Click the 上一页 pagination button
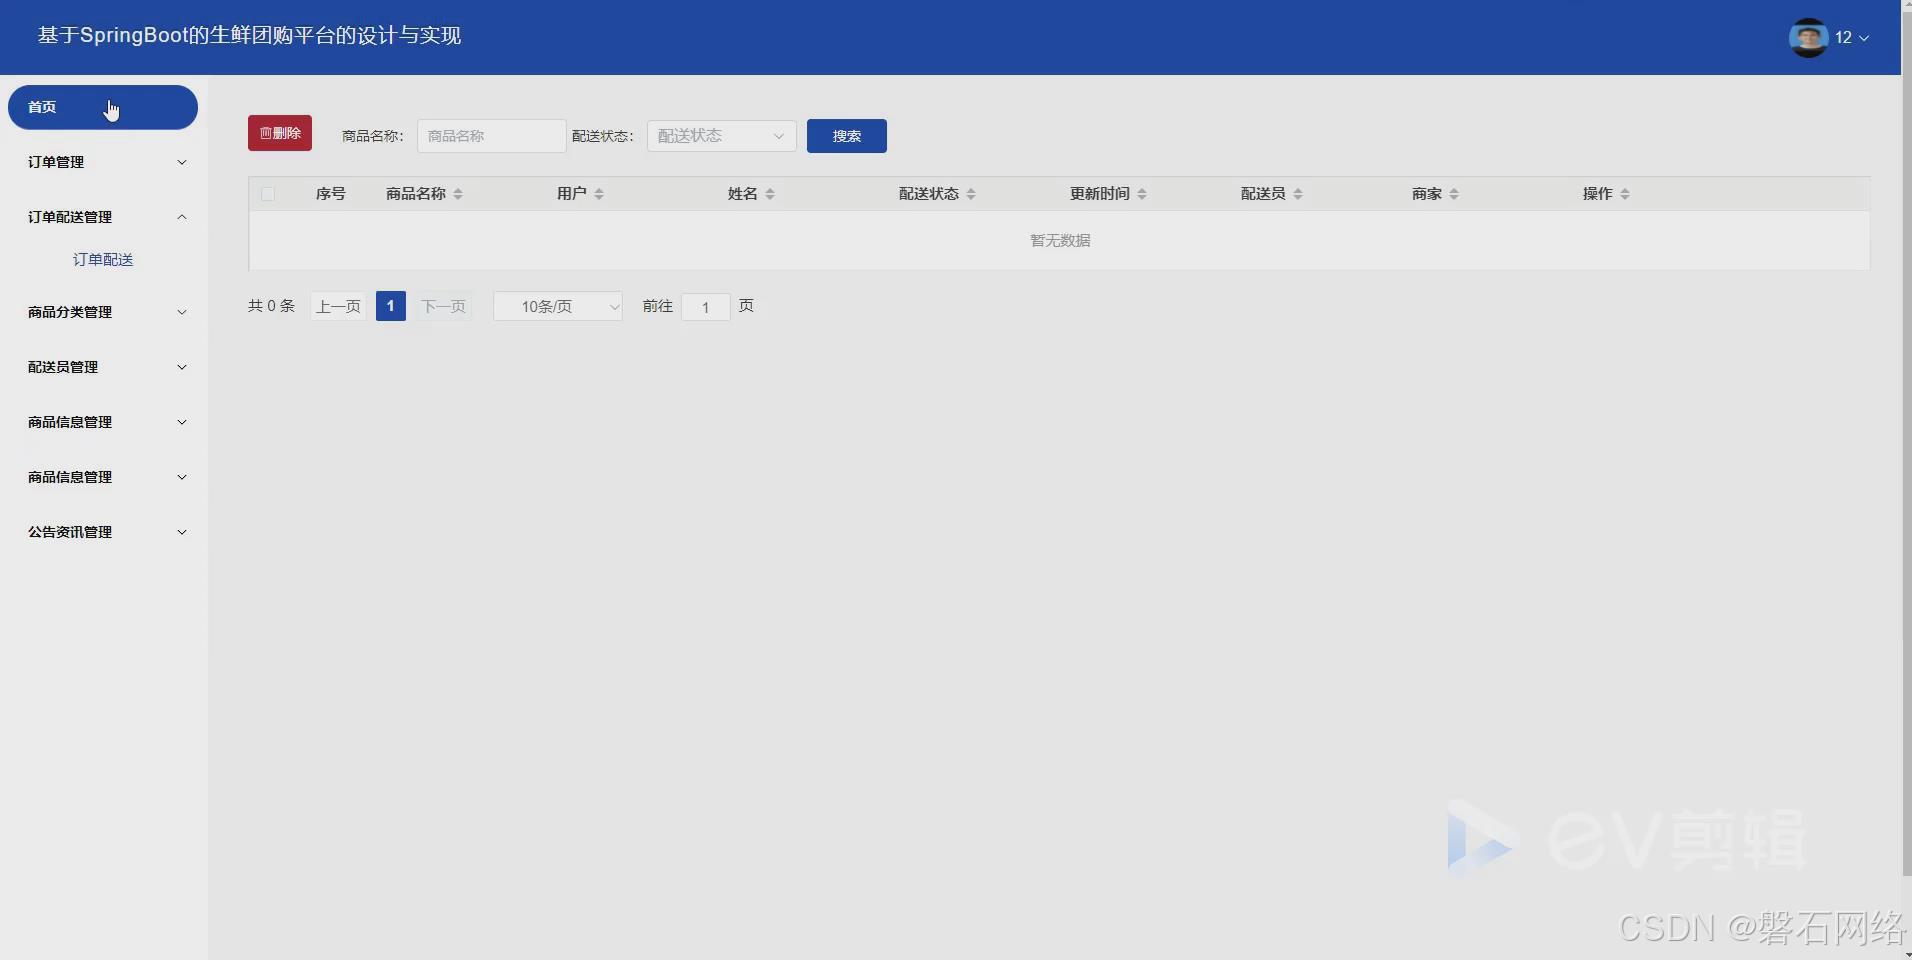 tap(338, 306)
